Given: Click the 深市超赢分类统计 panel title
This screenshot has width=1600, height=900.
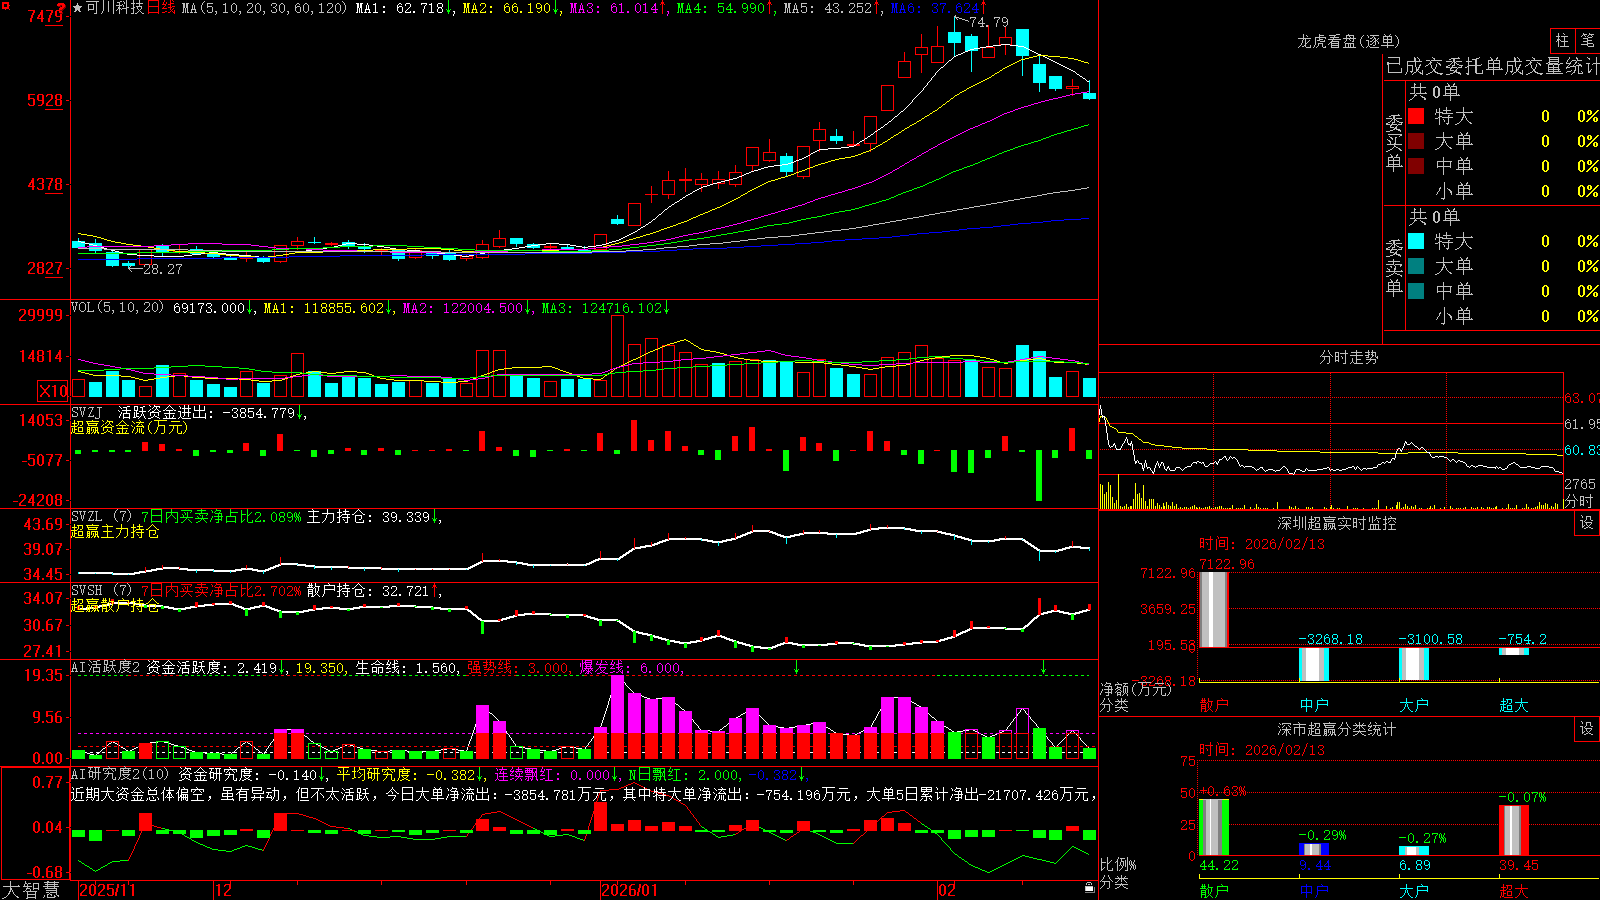Looking at the screenshot, I should [1337, 729].
